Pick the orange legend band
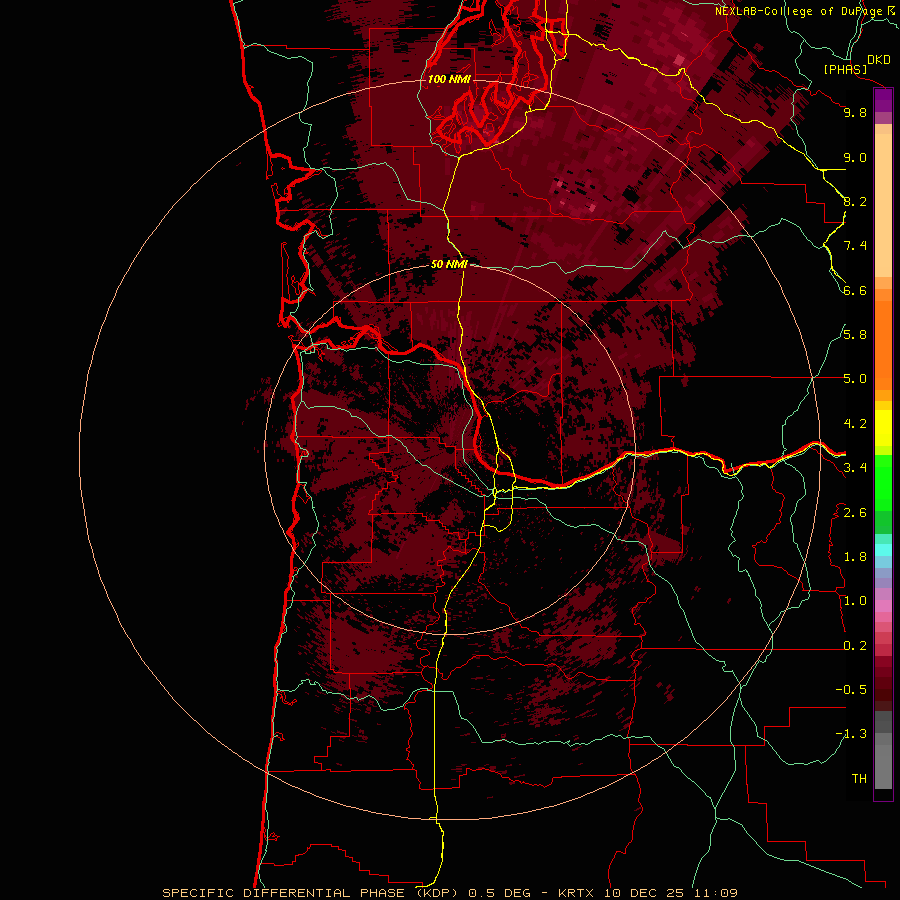This screenshot has height=900, width=900. pos(883,345)
